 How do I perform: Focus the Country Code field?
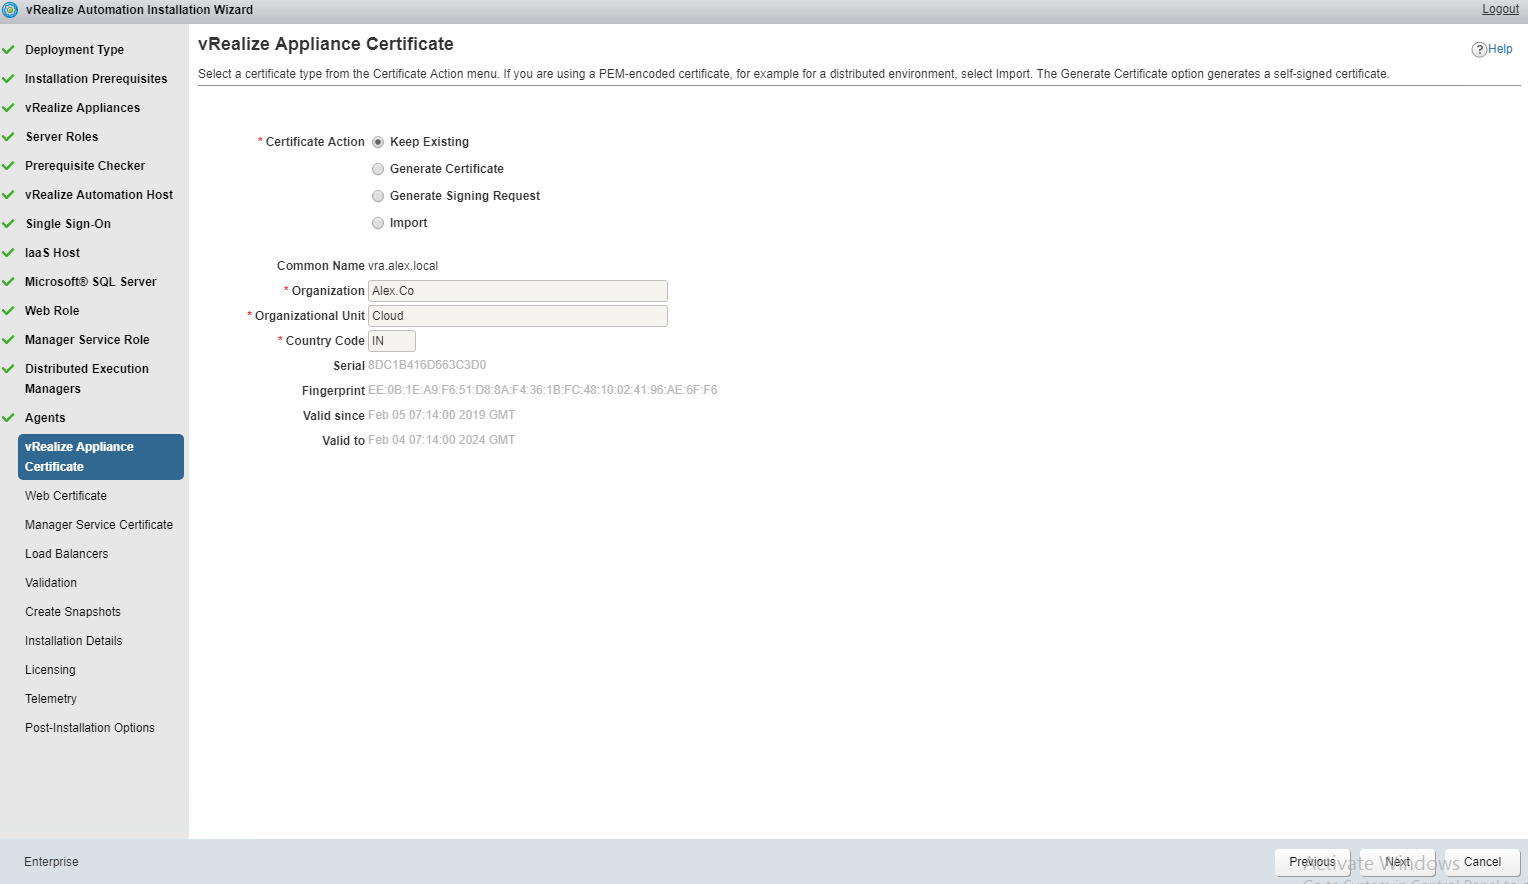(392, 341)
